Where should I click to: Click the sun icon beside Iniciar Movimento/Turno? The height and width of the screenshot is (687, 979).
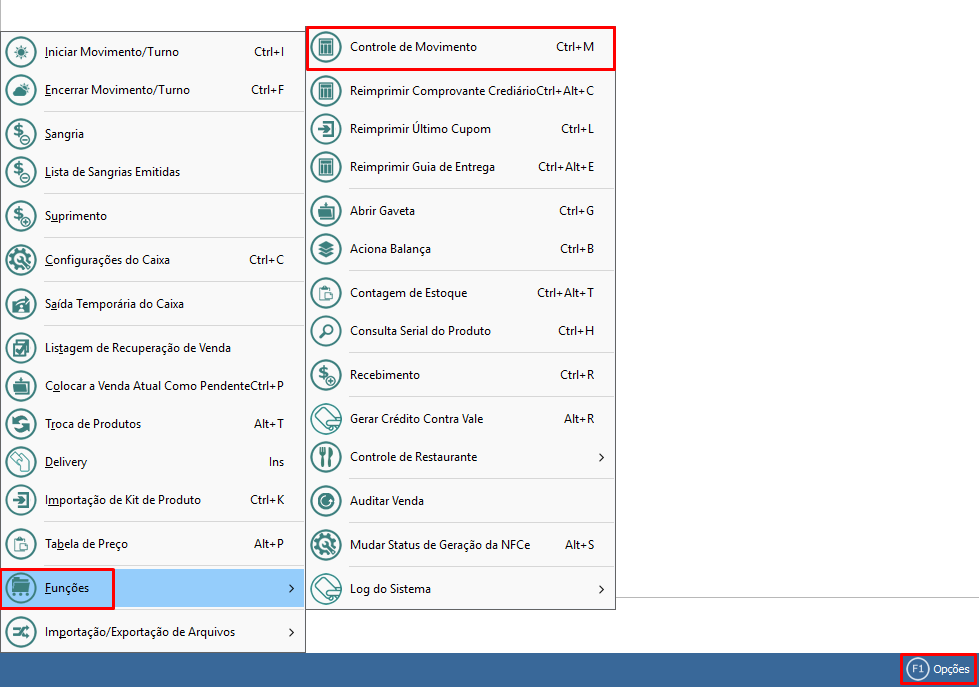21,52
